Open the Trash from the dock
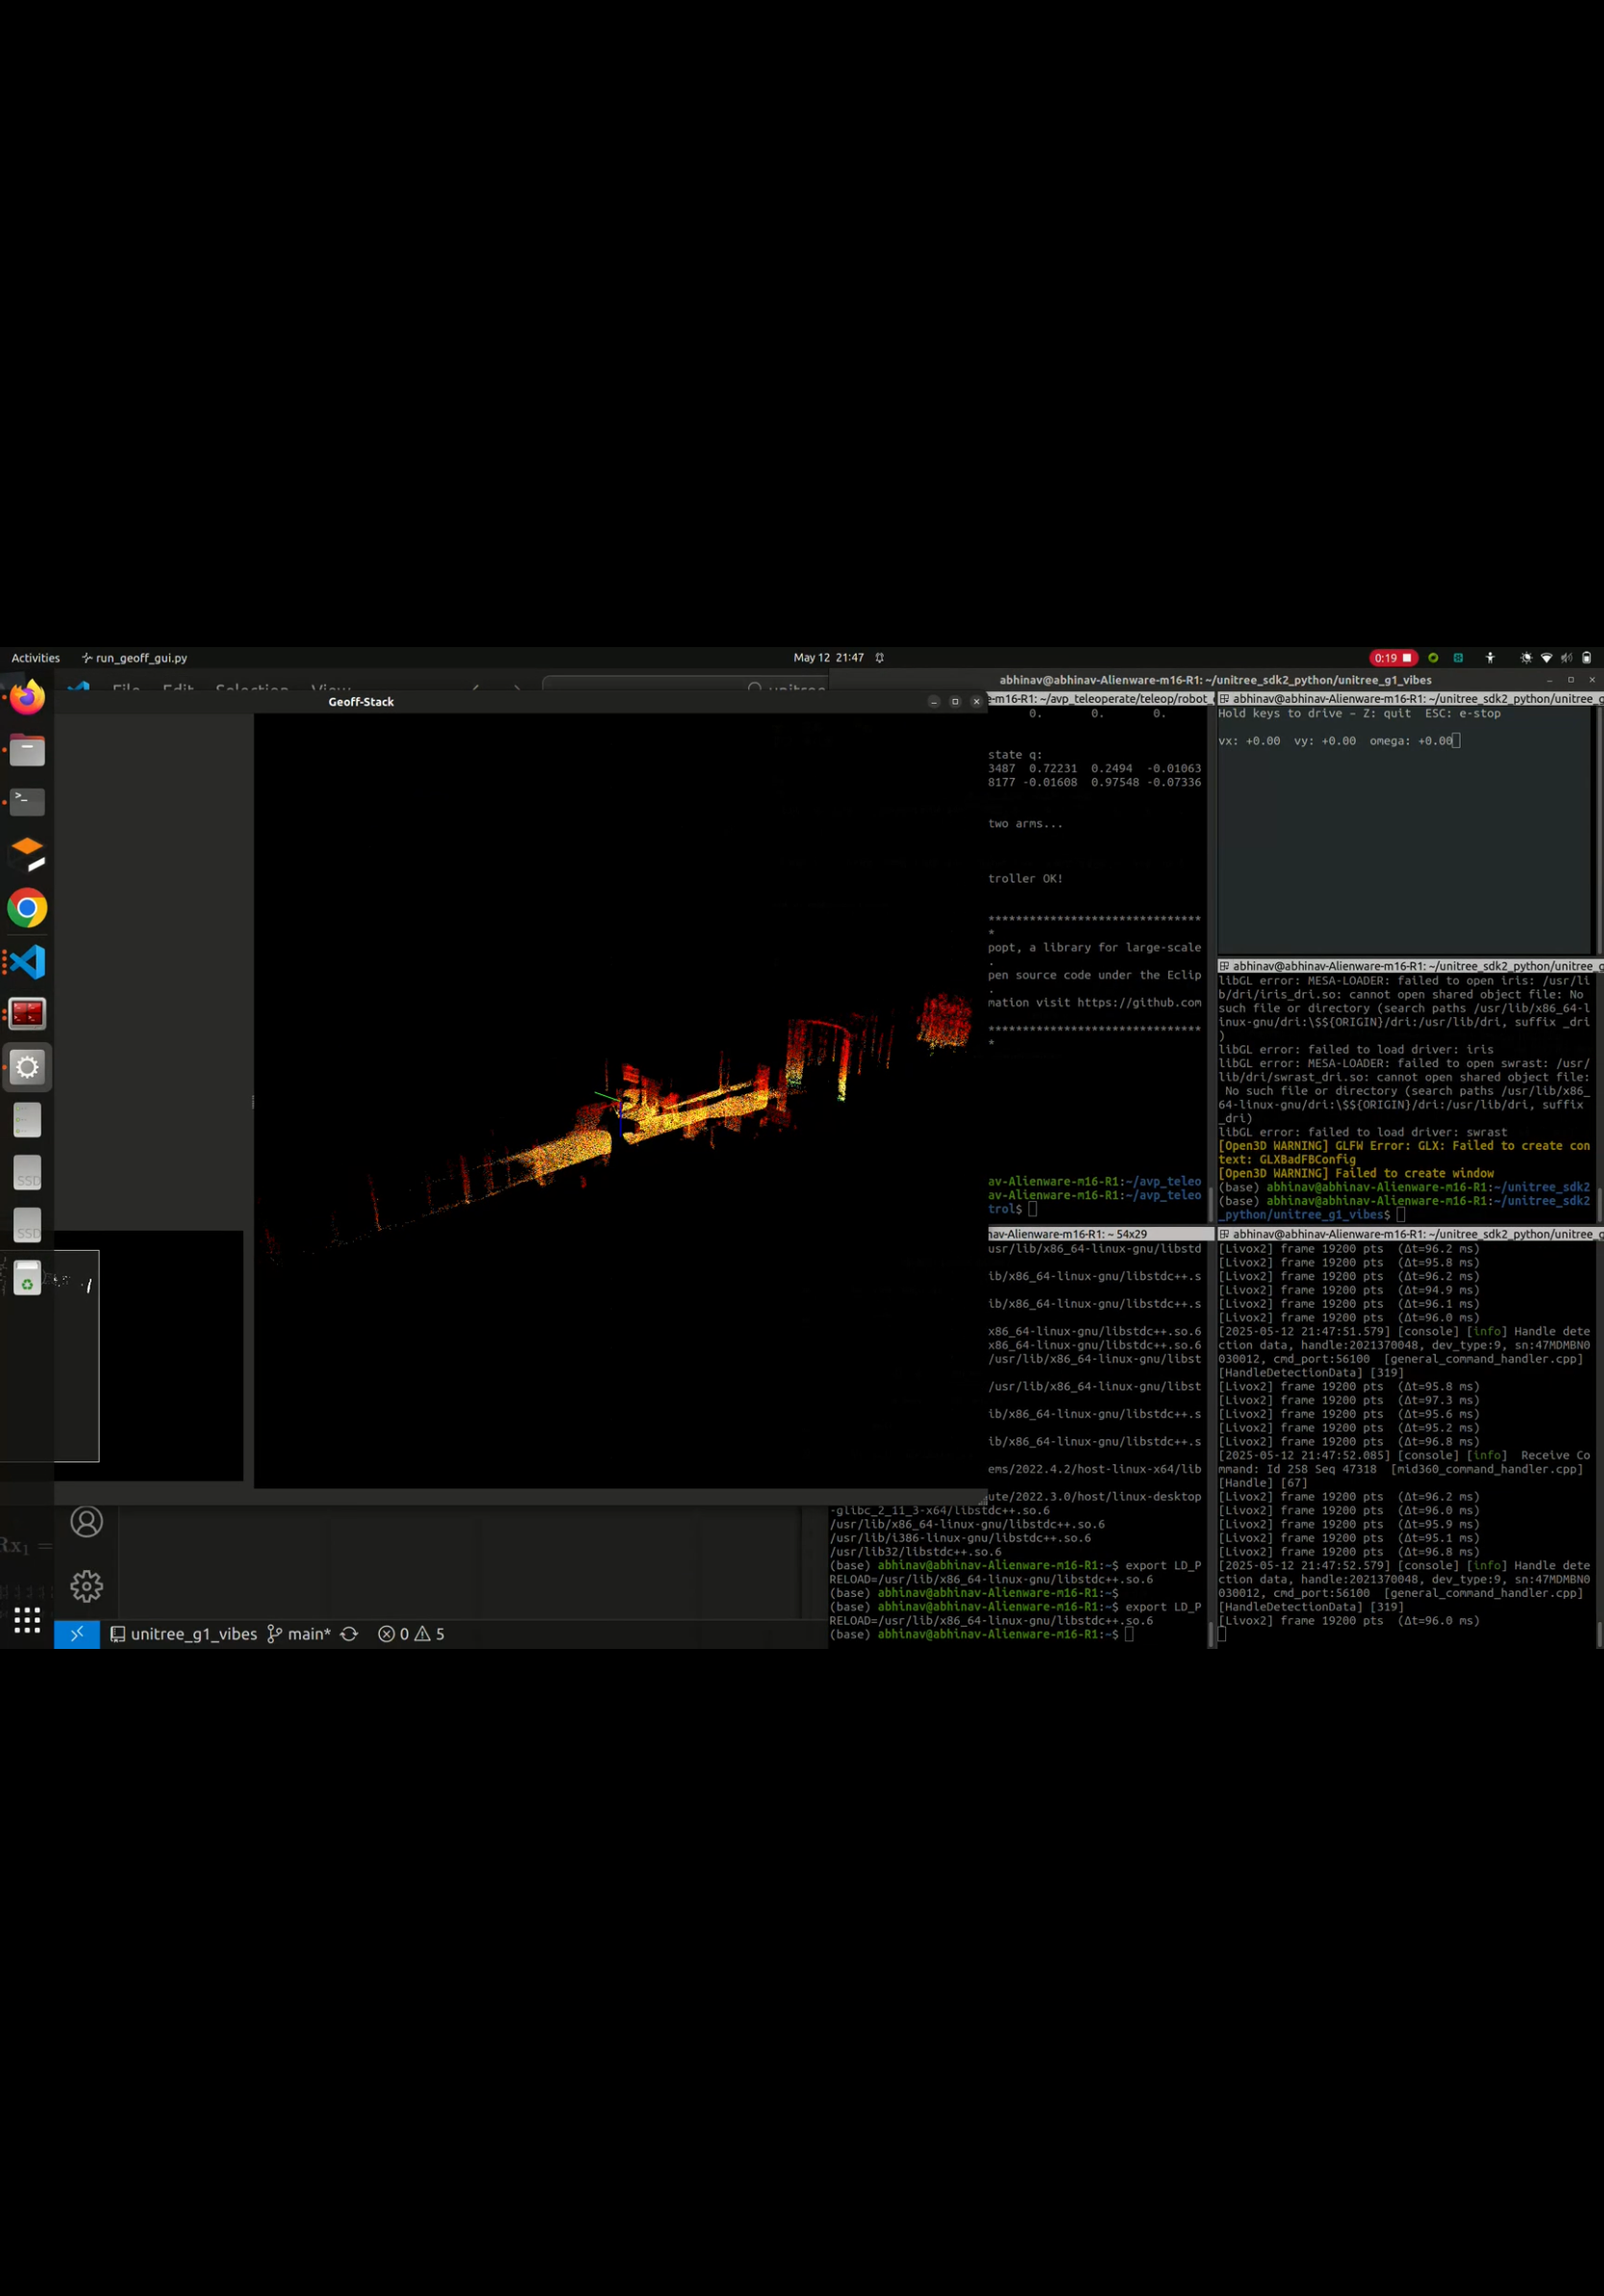1604x2296 pixels. click(x=27, y=1278)
